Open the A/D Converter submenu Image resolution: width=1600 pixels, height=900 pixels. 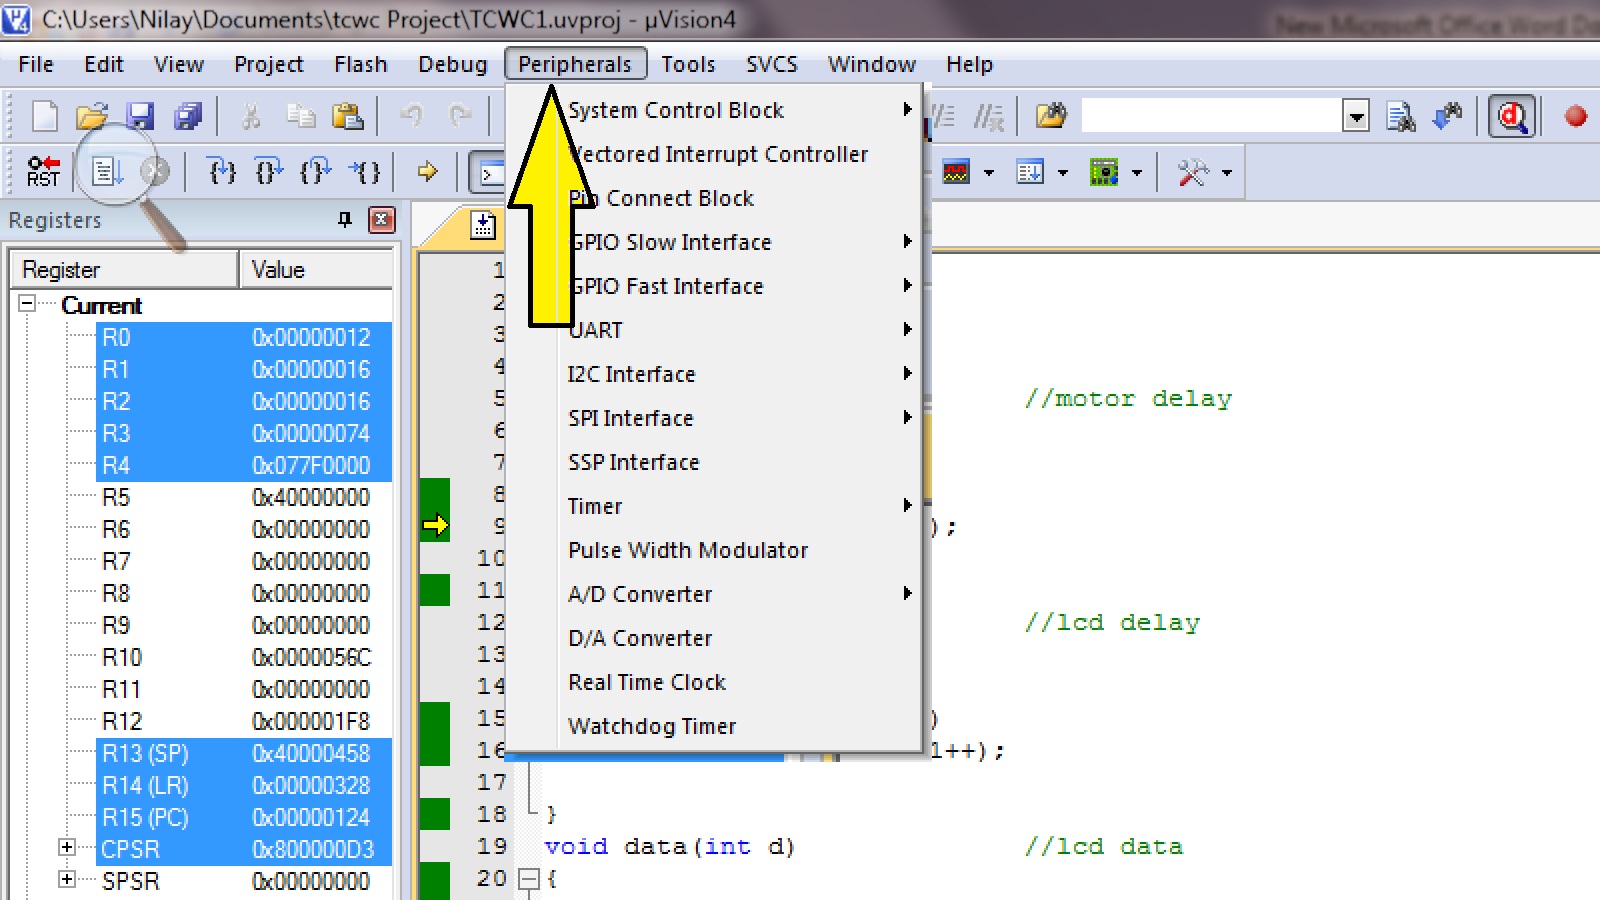pyautogui.click(x=714, y=594)
